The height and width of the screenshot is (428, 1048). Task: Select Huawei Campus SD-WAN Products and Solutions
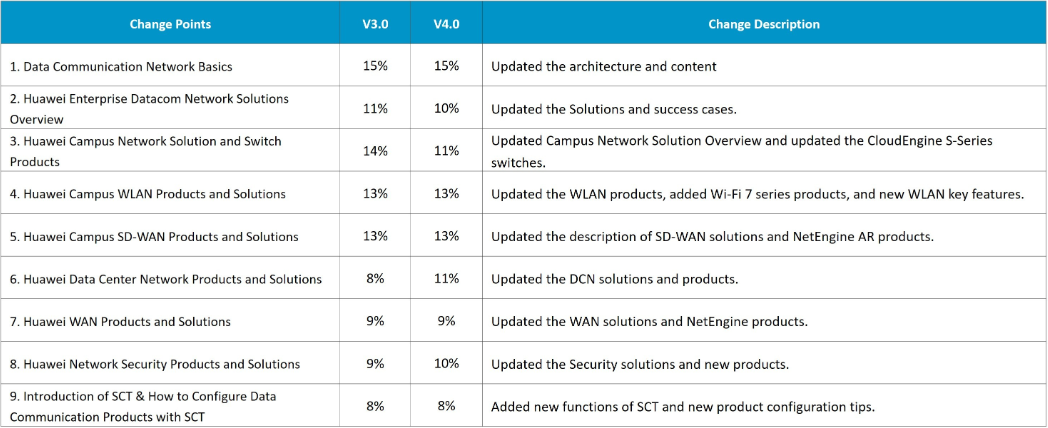pyautogui.click(x=154, y=236)
